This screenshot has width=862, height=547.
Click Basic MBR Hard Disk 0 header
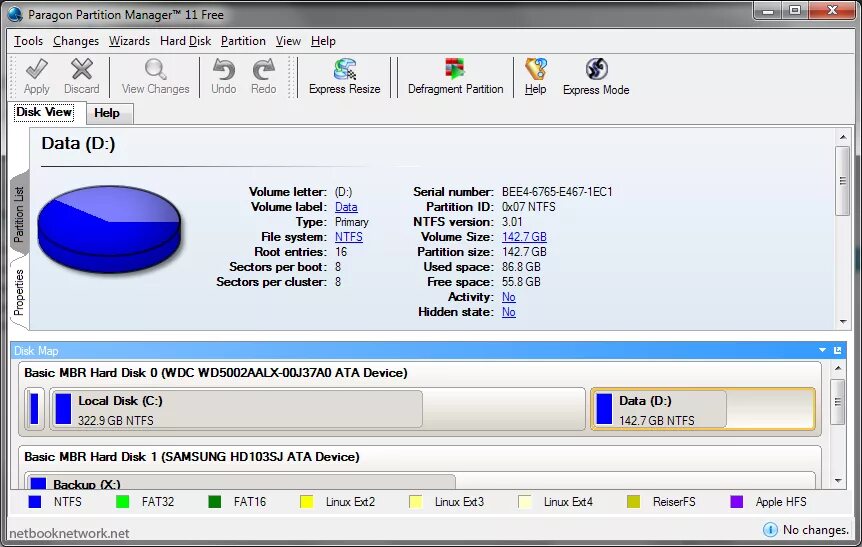(216, 373)
